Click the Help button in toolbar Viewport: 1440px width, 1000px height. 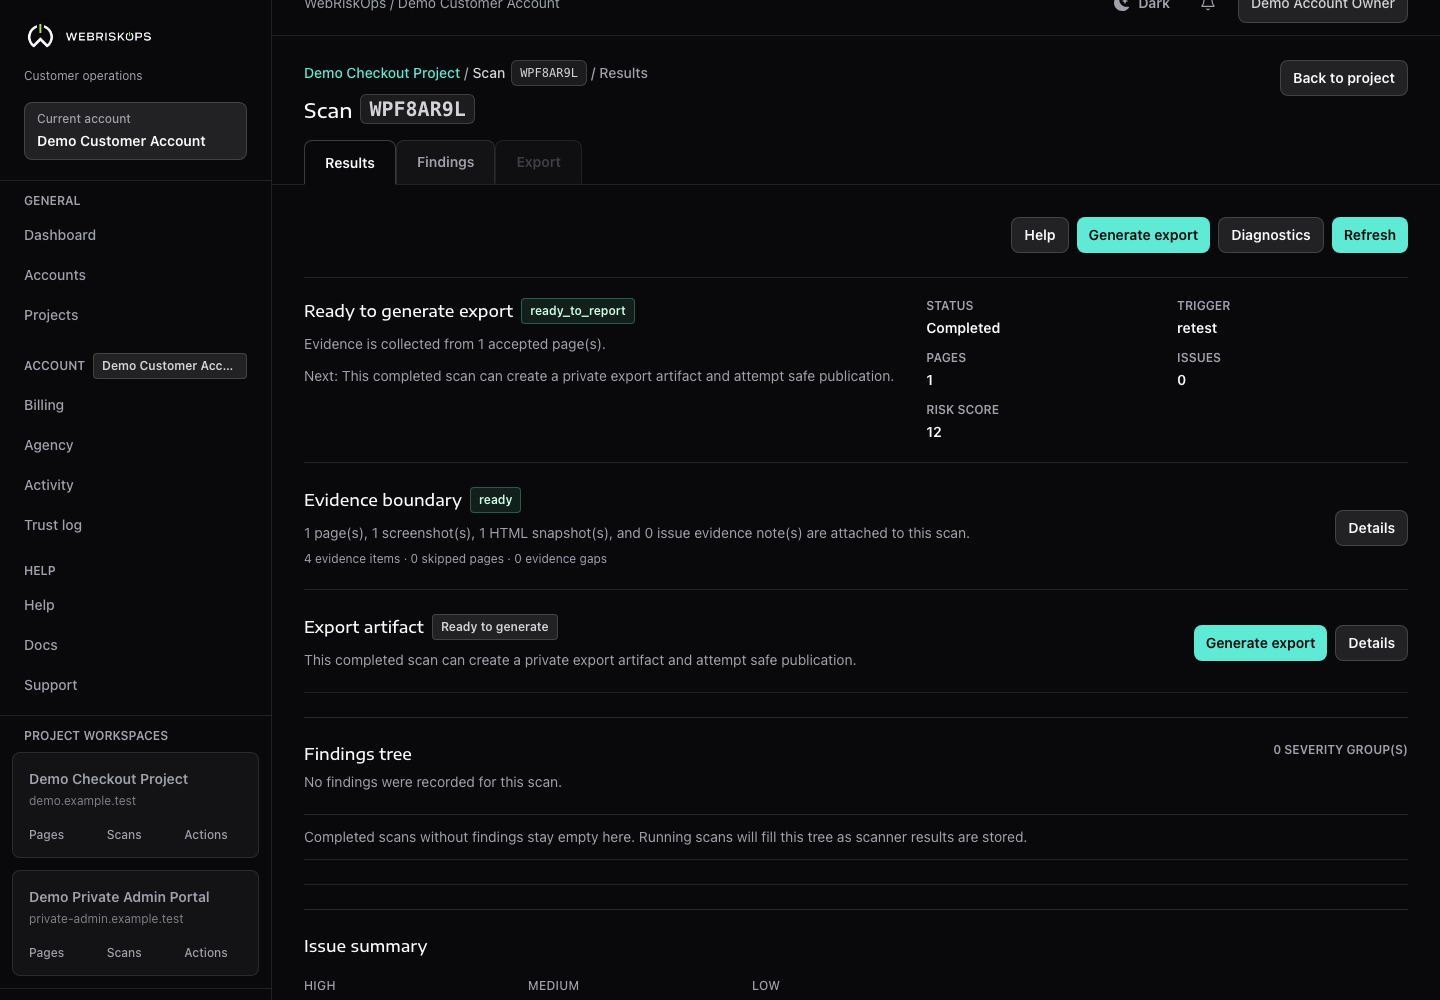1040,235
